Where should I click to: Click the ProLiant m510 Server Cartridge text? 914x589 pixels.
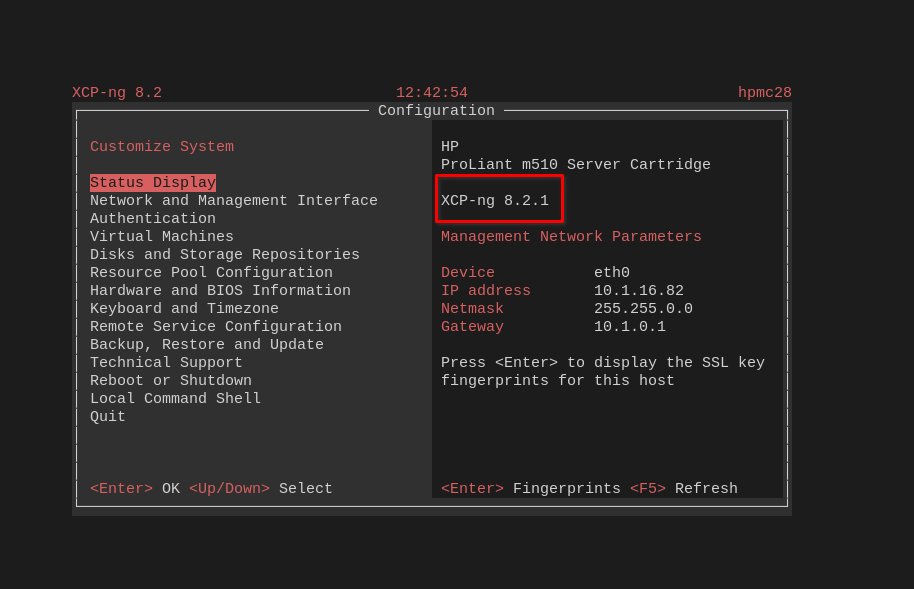[x=575, y=164]
